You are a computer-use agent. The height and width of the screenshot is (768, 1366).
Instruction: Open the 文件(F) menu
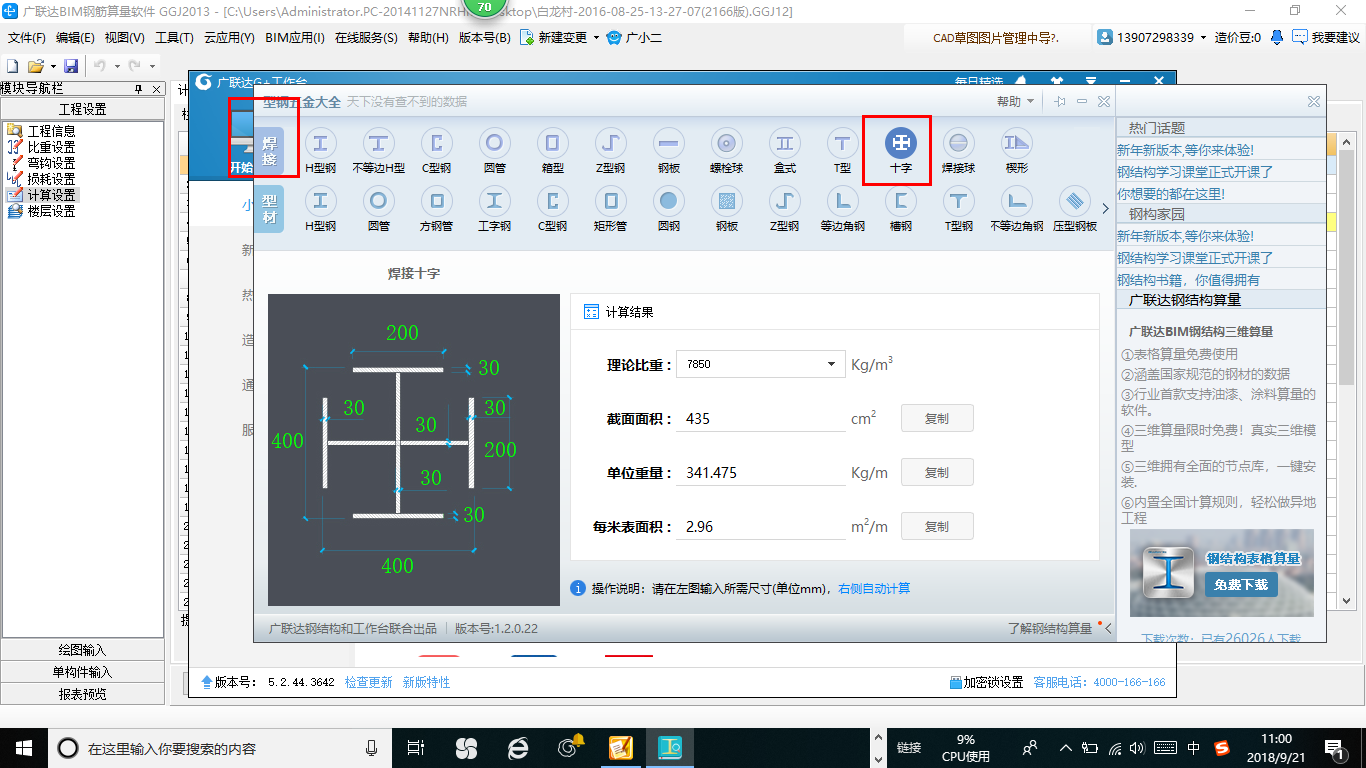click(x=27, y=38)
